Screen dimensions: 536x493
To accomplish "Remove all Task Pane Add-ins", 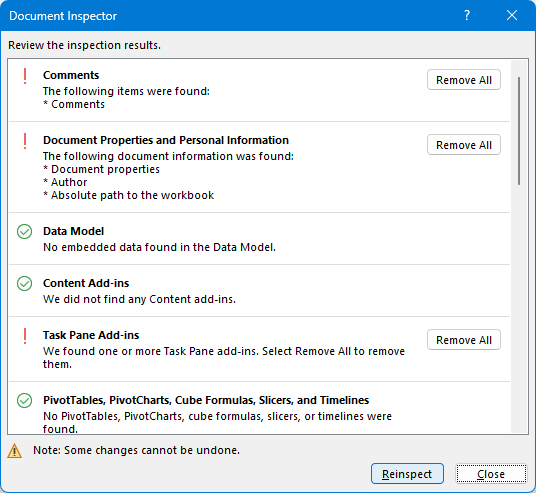I will (x=464, y=340).
